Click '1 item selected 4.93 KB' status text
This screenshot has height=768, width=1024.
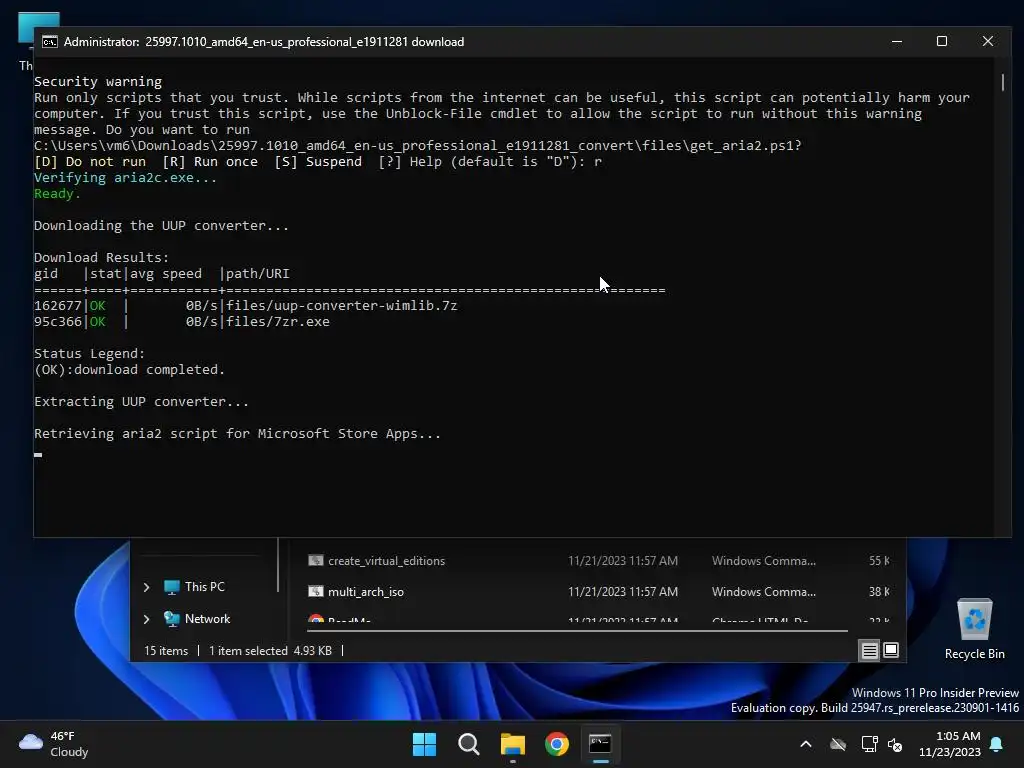(x=270, y=651)
